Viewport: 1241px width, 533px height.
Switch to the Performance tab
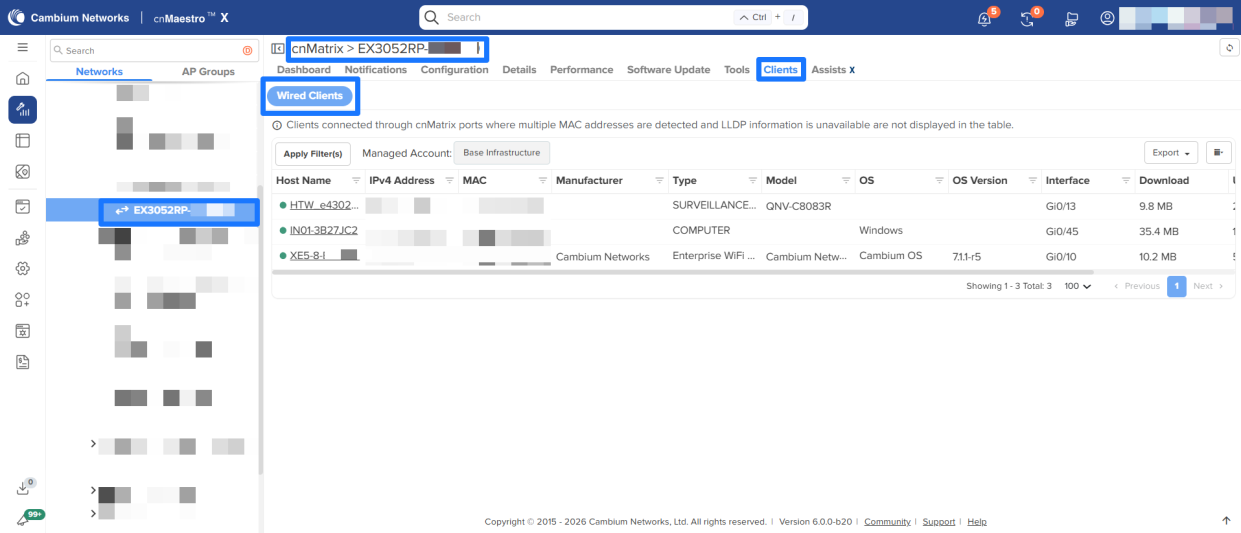581,70
